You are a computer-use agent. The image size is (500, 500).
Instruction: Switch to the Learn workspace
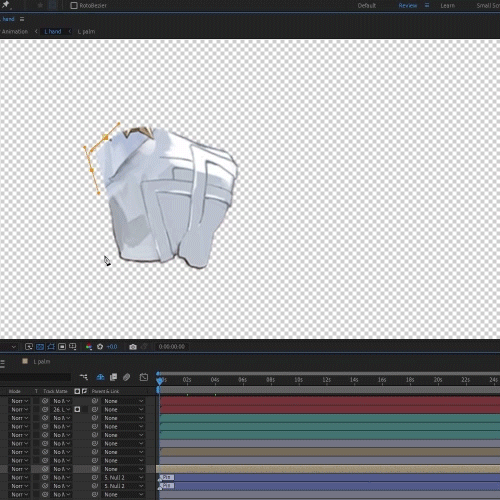(447, 5)
